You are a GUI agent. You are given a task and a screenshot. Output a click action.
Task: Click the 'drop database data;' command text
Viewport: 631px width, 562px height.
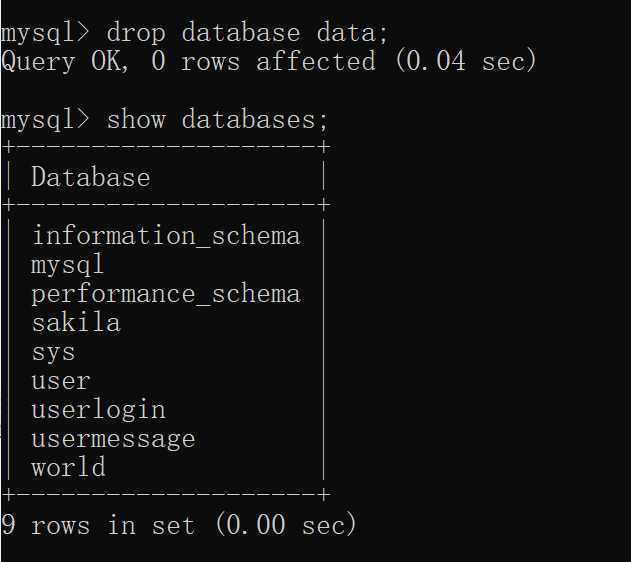(x=247, y=33)
